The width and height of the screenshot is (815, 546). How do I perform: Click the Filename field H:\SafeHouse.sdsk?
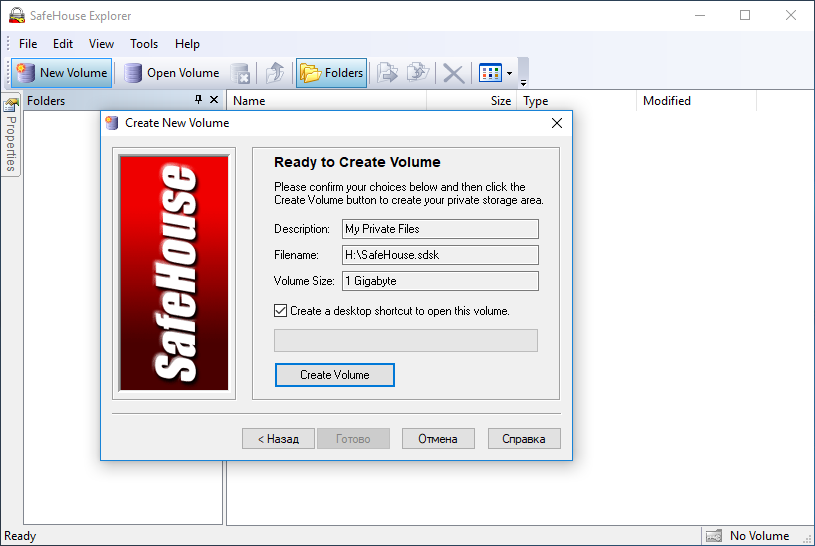(440, 255)
